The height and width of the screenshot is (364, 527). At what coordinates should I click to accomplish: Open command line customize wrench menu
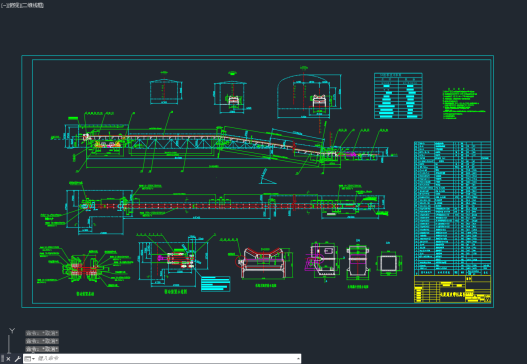(17, 359)
